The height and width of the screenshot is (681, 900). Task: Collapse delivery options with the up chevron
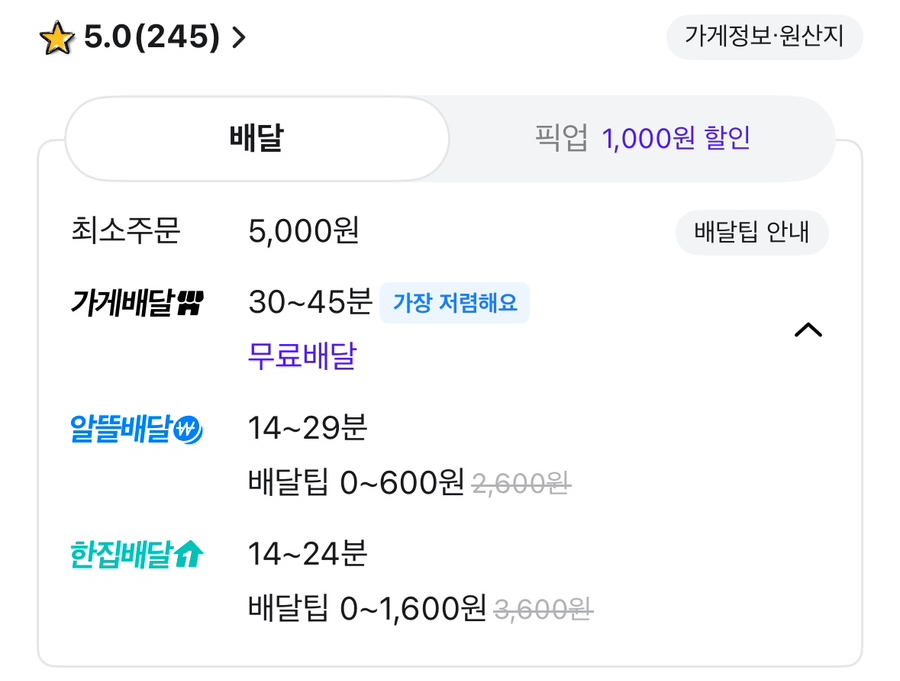pos(807,330)
